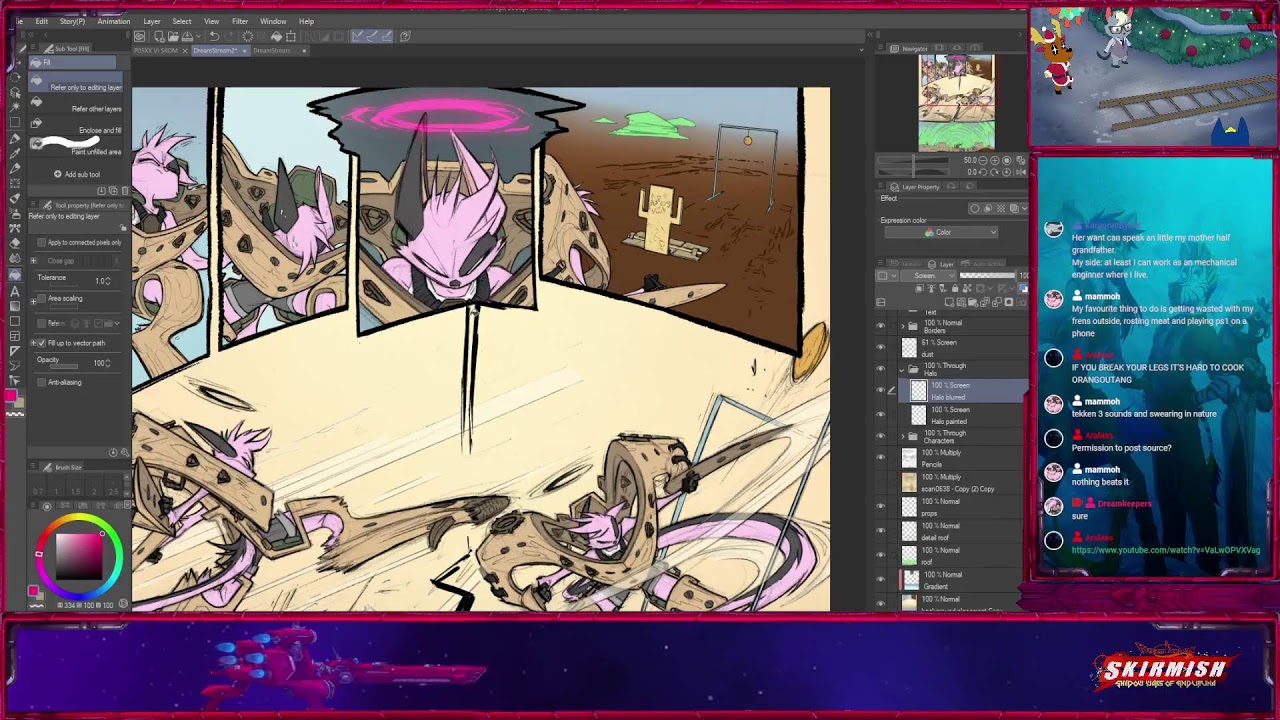Choose 'Refer other layers' sub tool
Image resolution: width=1280 pixels, height=720 pixels.
click(76, 104)
